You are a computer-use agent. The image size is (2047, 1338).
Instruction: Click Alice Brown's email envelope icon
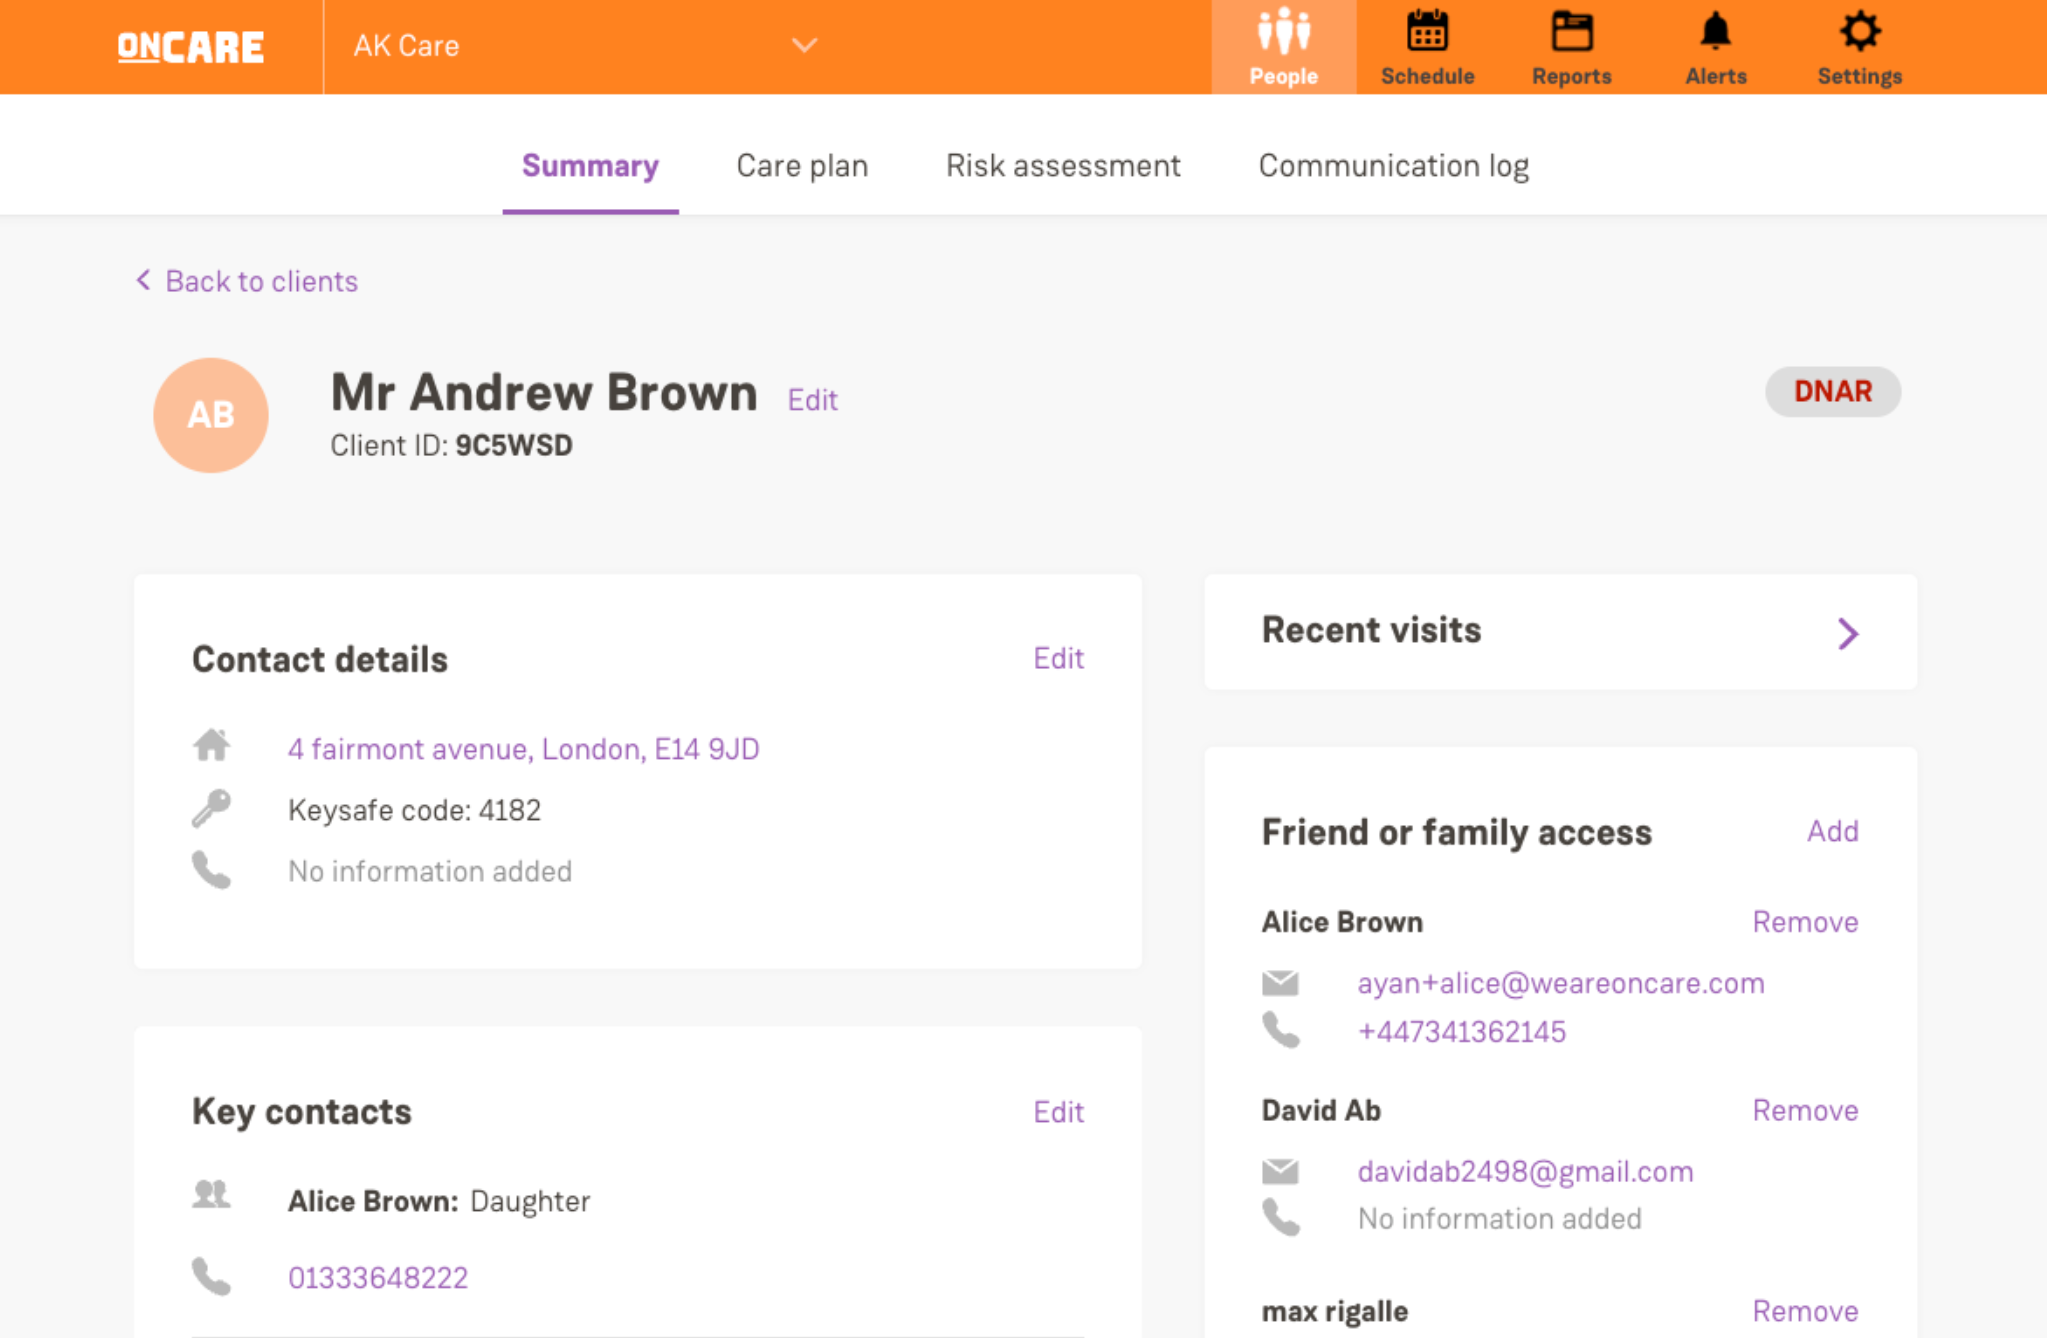click(1280, 984)
